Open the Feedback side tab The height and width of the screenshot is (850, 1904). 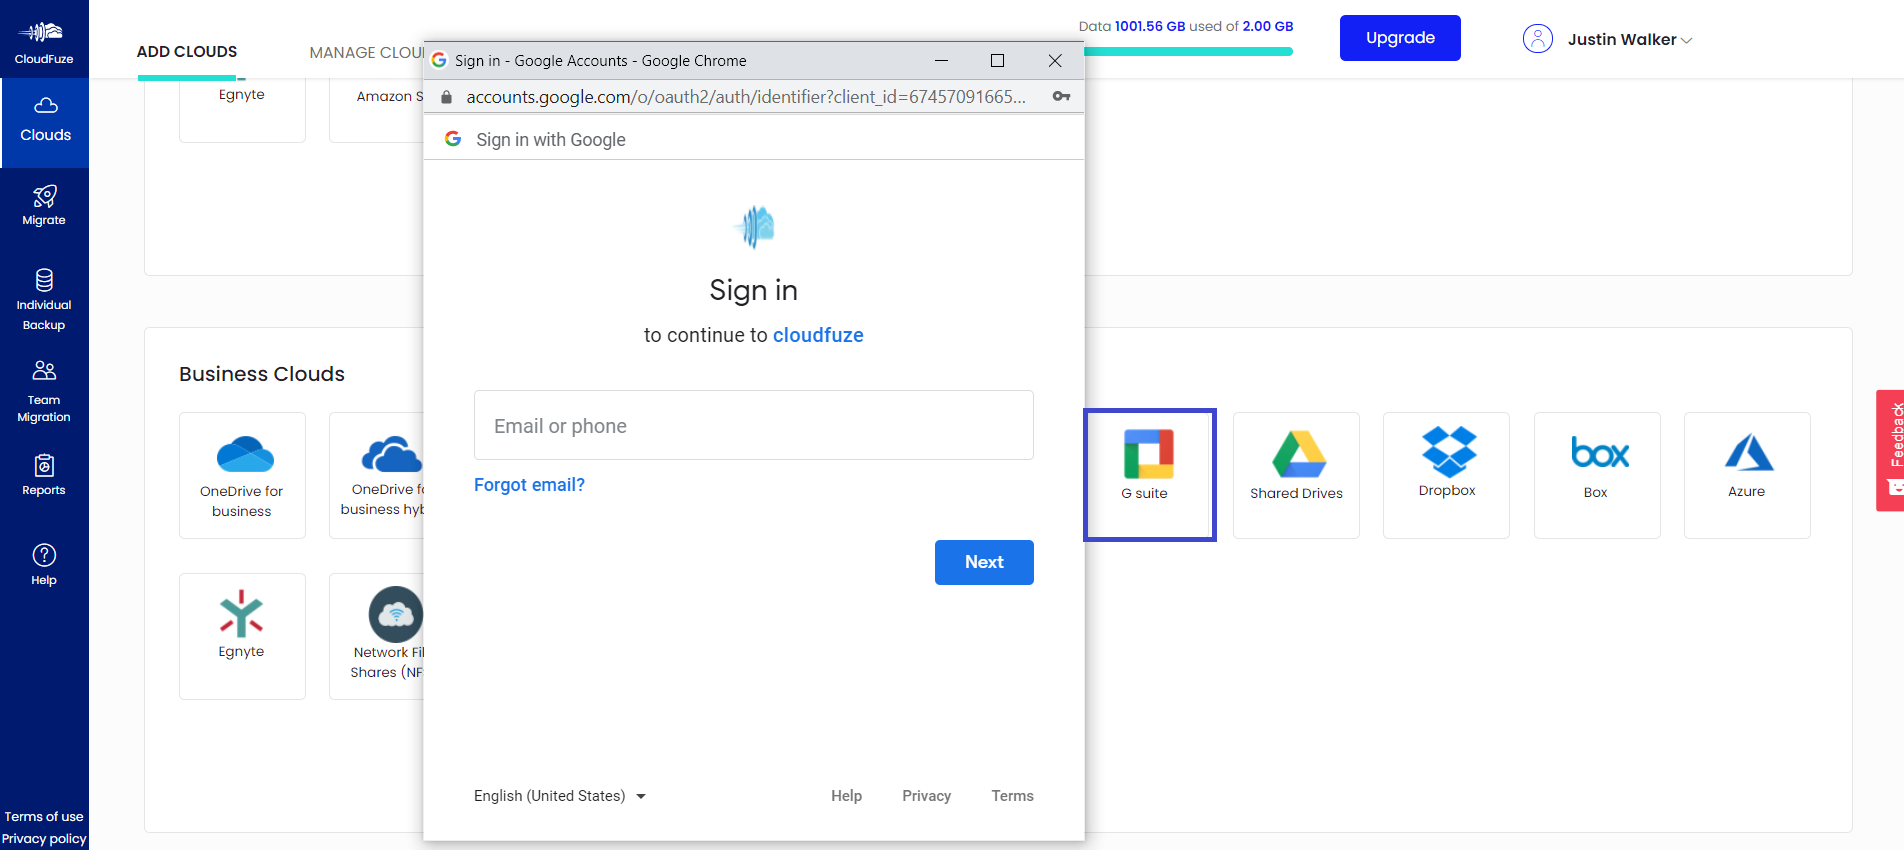pyautogui.click(x=1890, y=450)
